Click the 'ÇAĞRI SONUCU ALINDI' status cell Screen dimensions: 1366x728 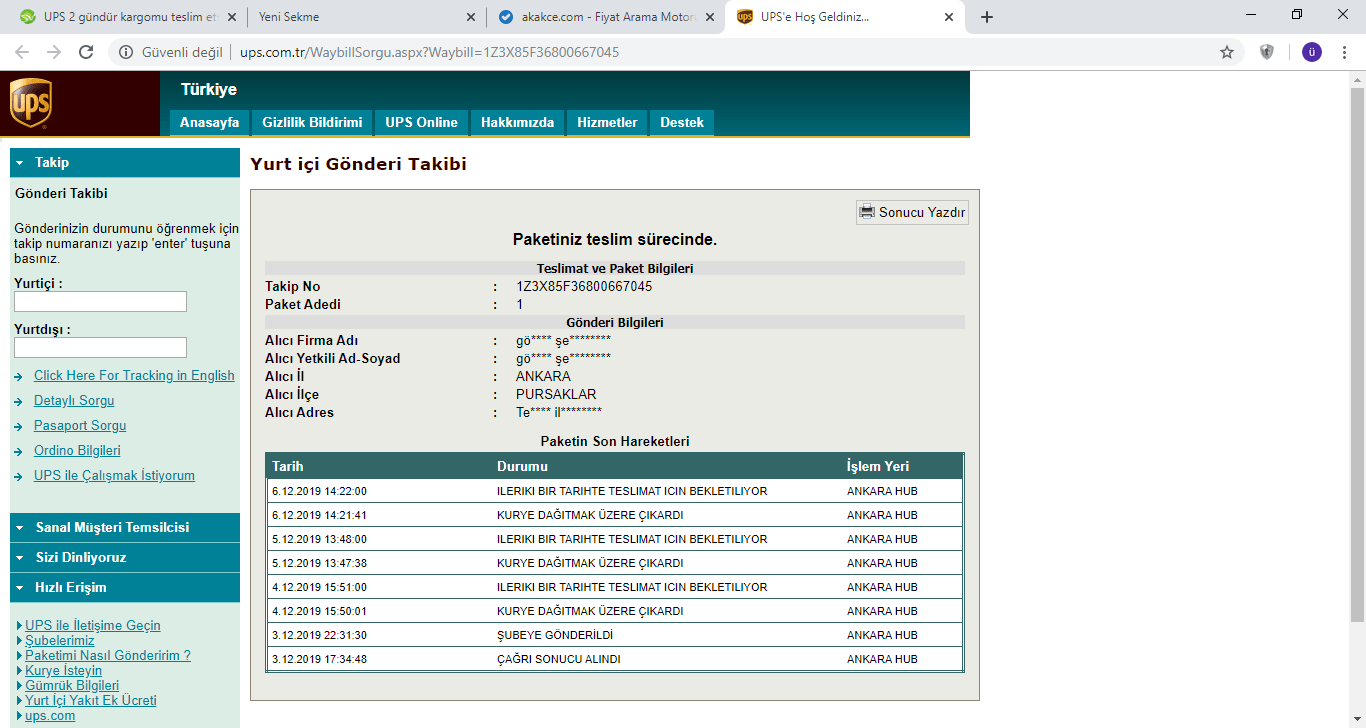(x=559, y=659)
